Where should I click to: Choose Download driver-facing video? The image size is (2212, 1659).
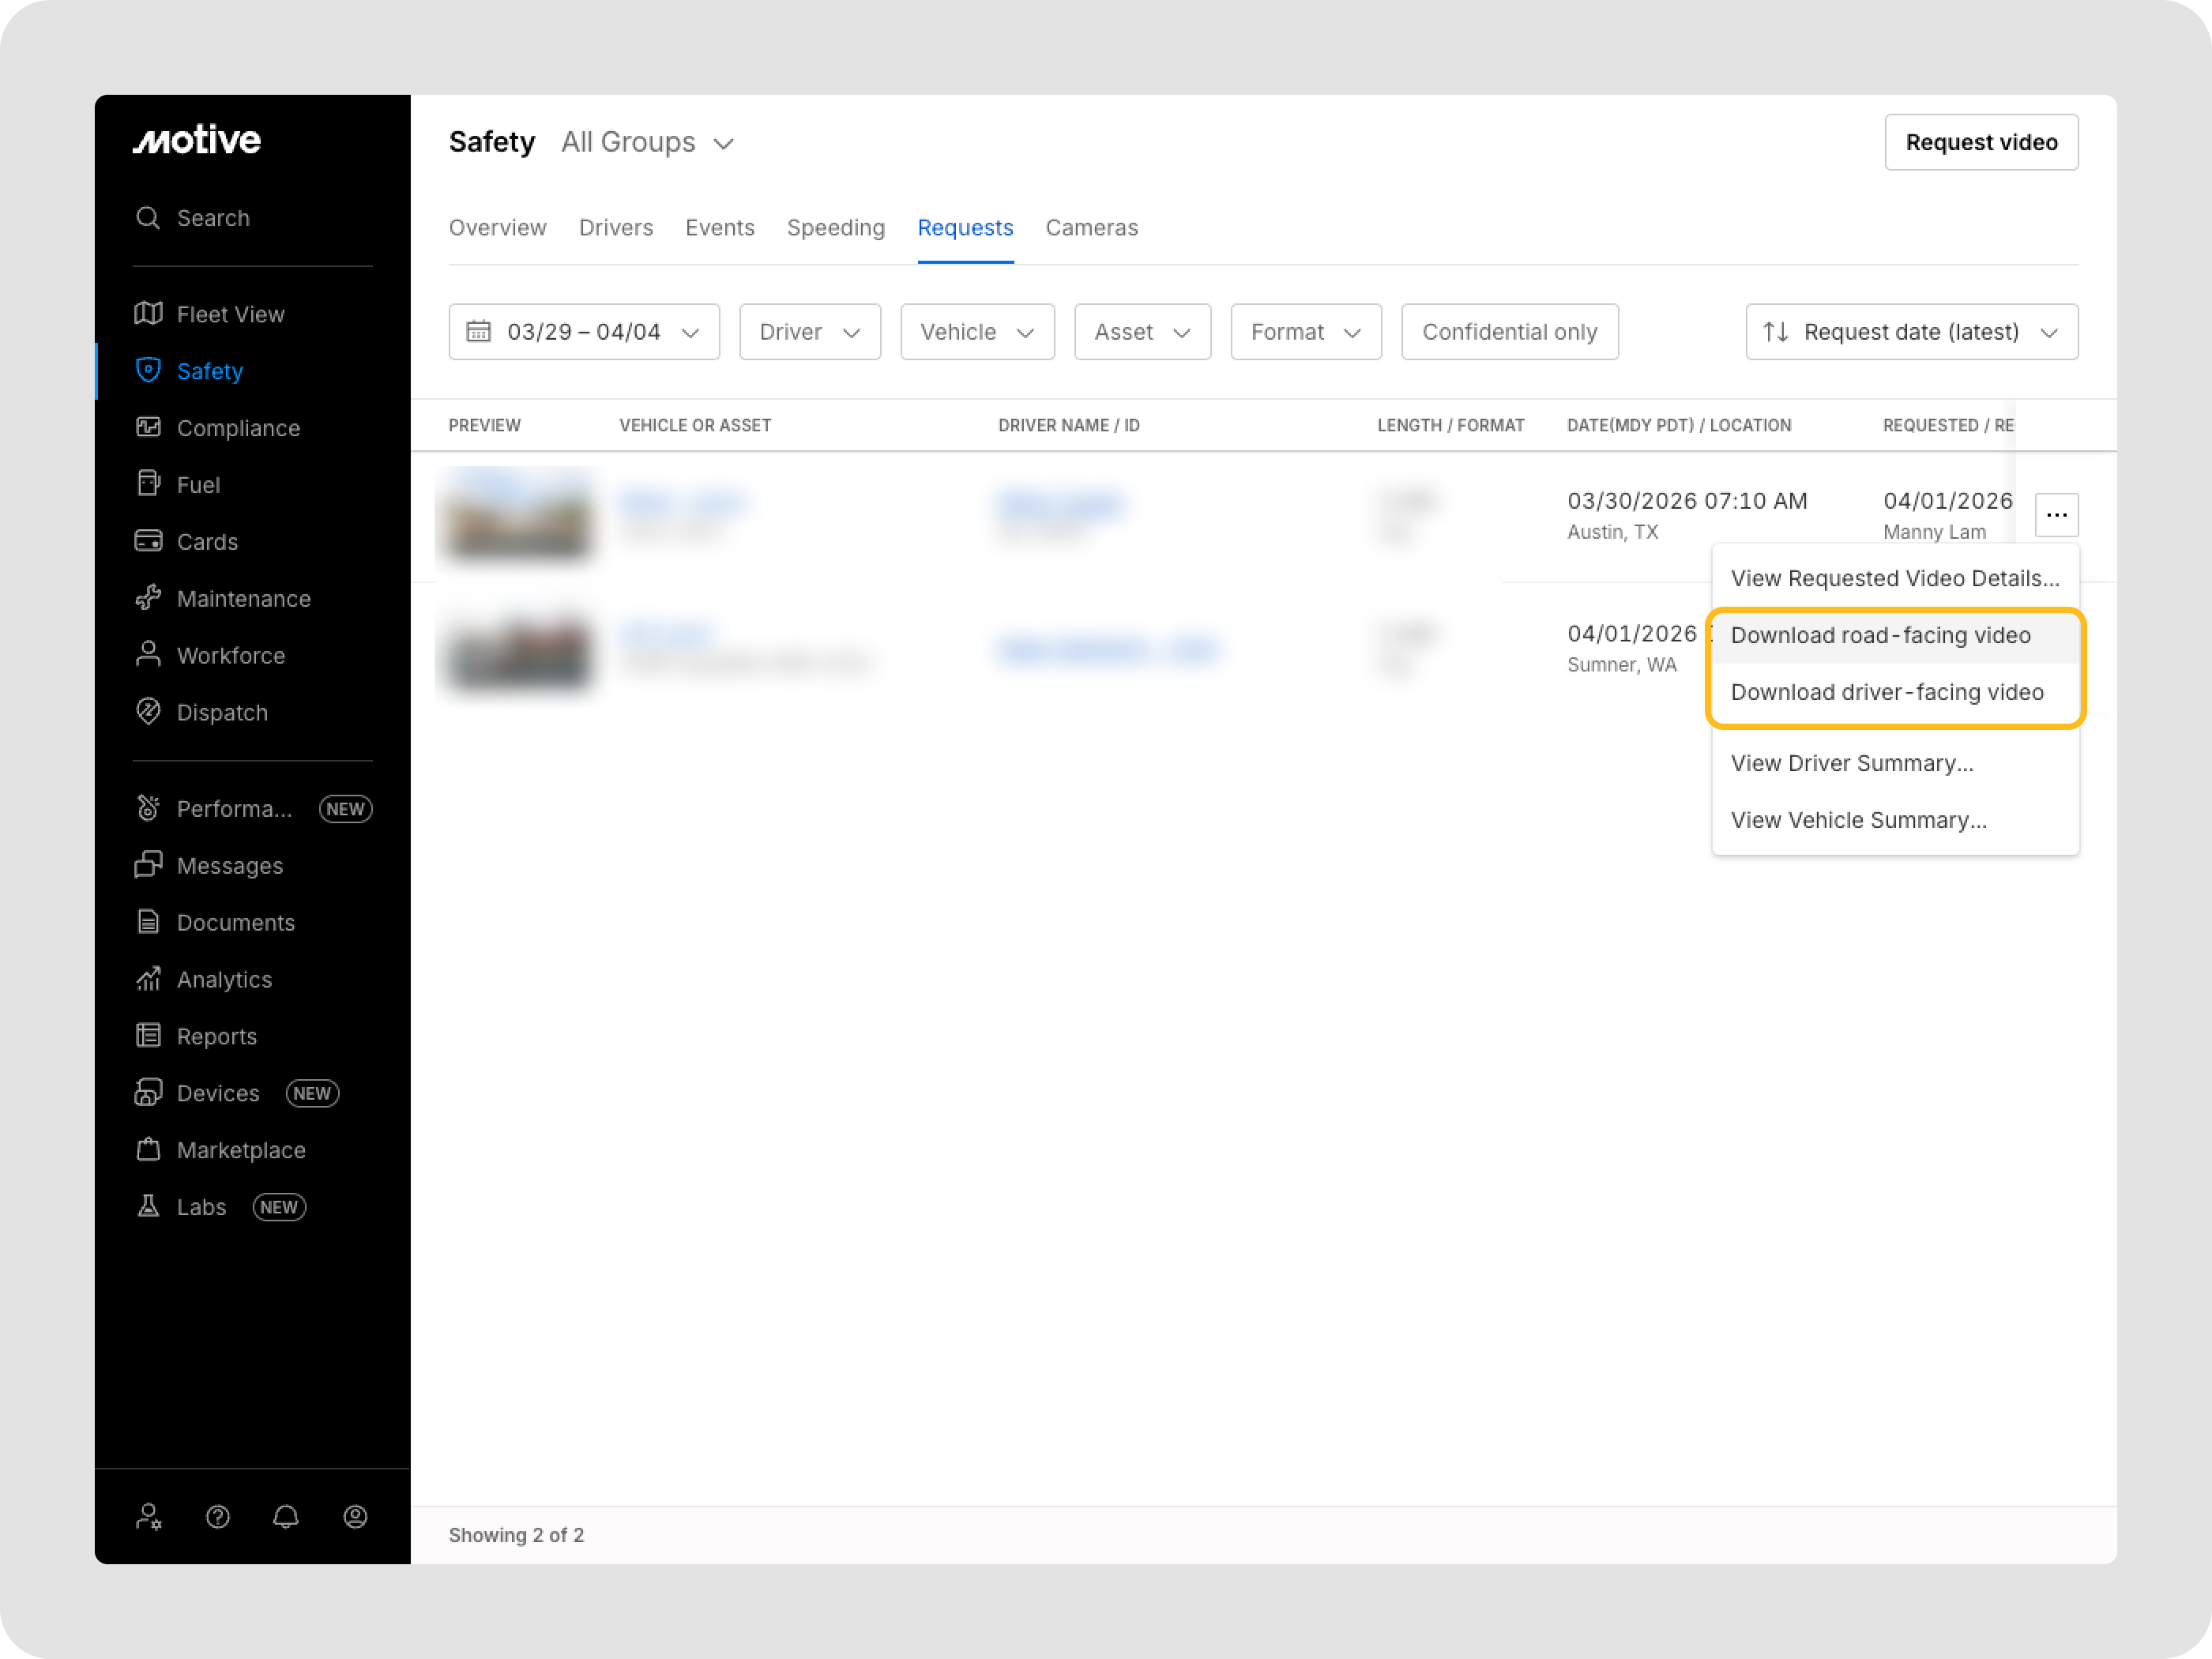pos(1886,692)
